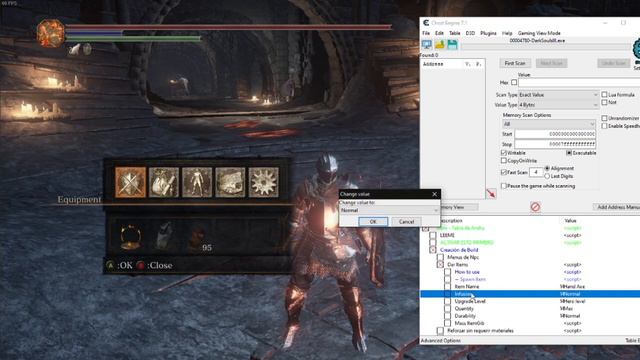The width and height of the screenshot is (640, 360).
Task: Click the Cheat Engine open file folder icon
Action: (440, 44)
